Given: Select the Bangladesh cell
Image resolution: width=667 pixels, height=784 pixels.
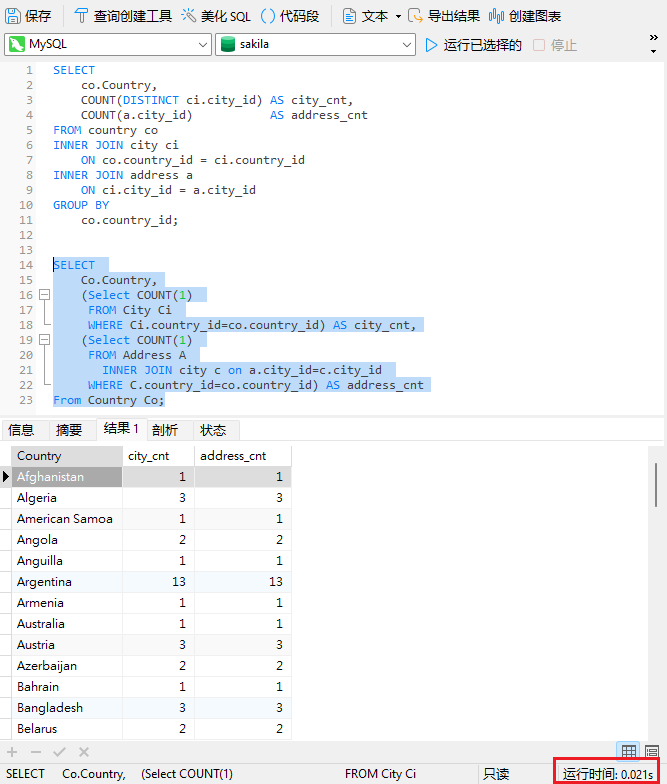Looking at the screenshot, I should pyautogui.click(x=67, y=708).
